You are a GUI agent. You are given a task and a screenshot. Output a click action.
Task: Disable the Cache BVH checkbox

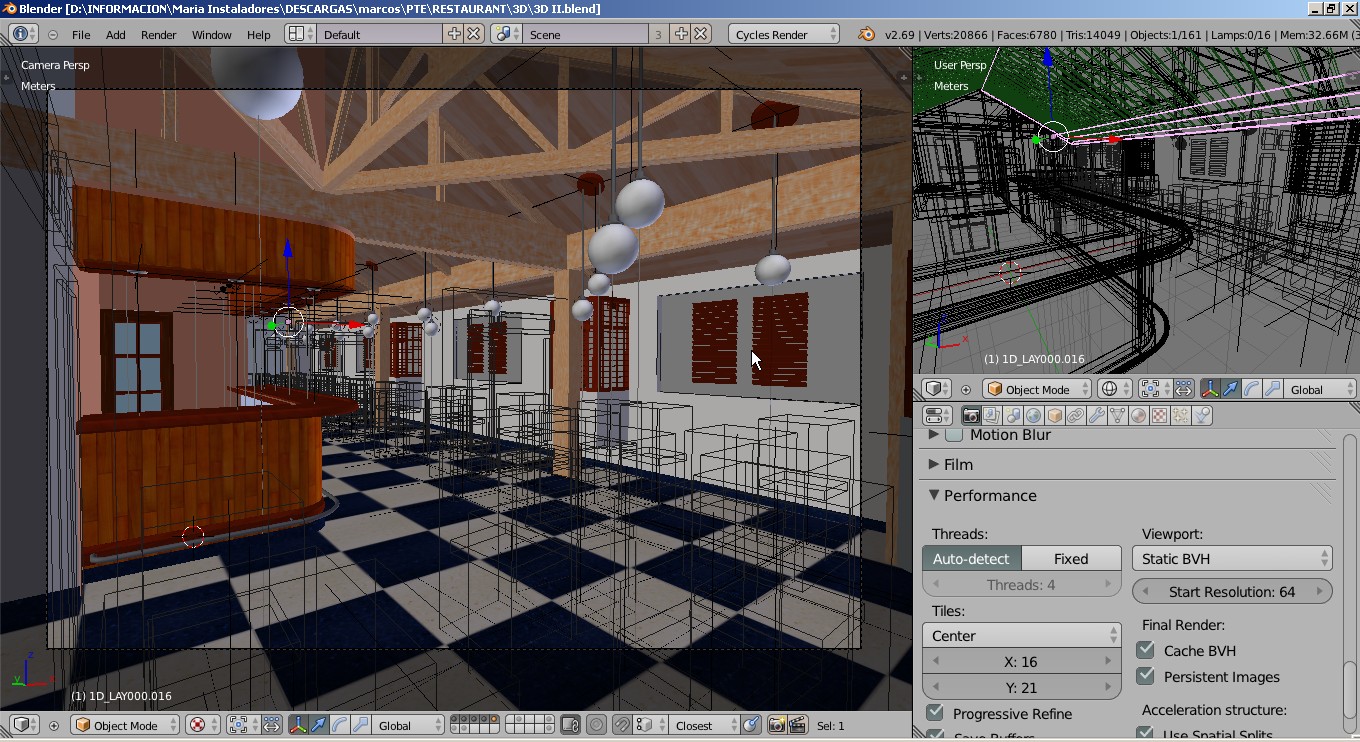pyautogui.click(x=1146, y=650)
